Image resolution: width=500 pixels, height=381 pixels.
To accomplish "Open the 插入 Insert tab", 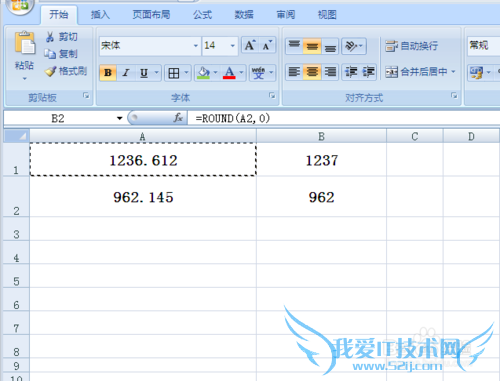I will [x=100, y=15].
